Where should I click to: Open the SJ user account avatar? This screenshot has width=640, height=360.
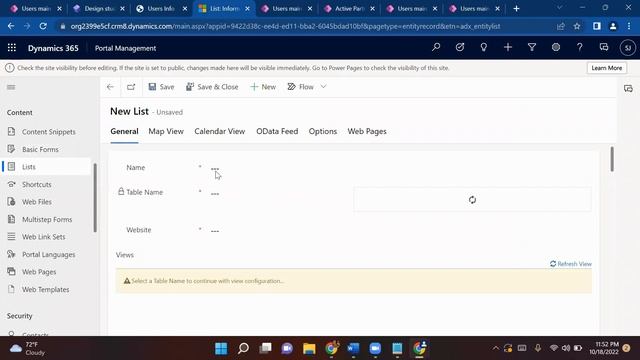(628, 48)
